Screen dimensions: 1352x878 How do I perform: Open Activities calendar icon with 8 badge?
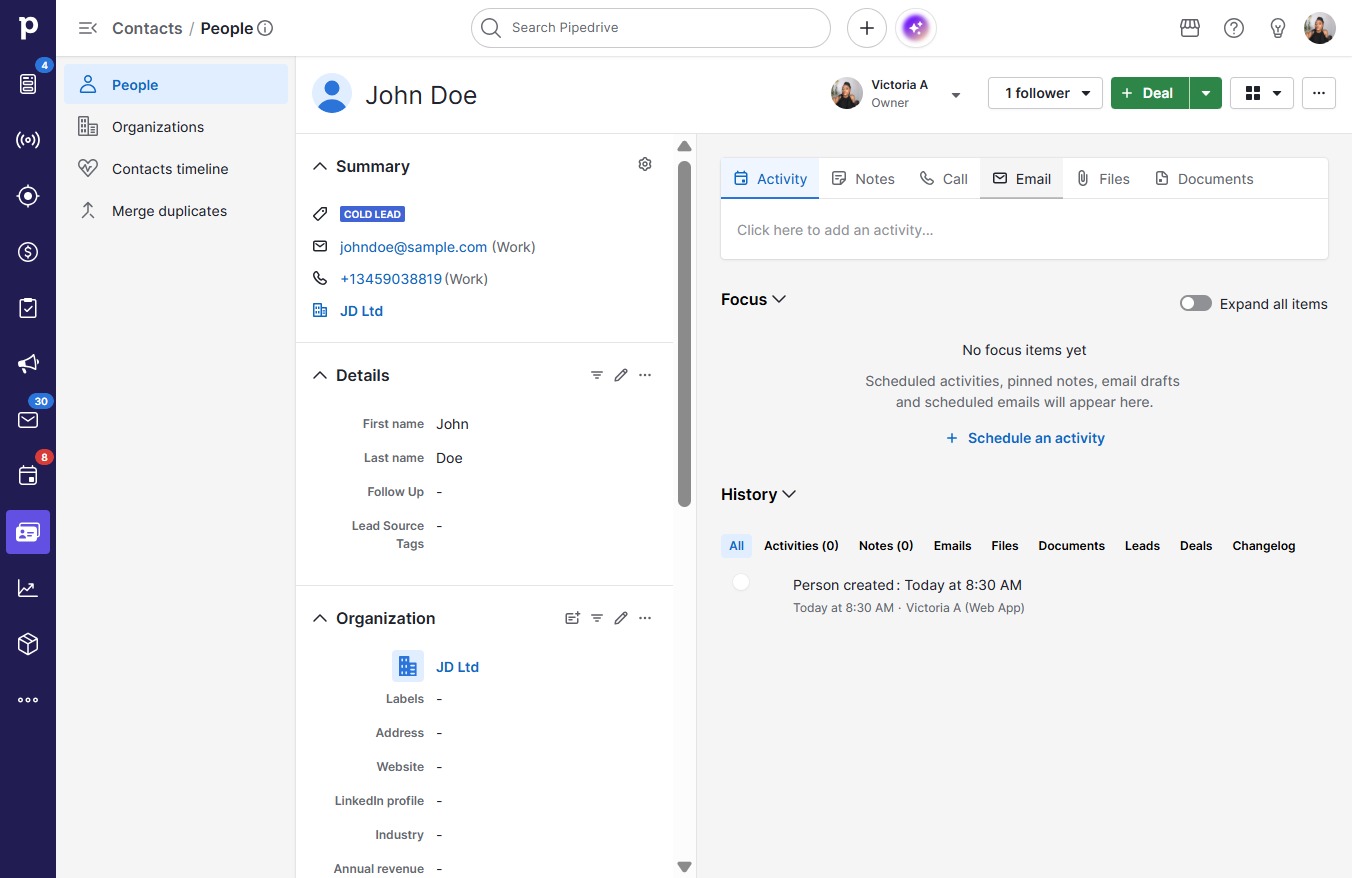(x=28, y=476)
